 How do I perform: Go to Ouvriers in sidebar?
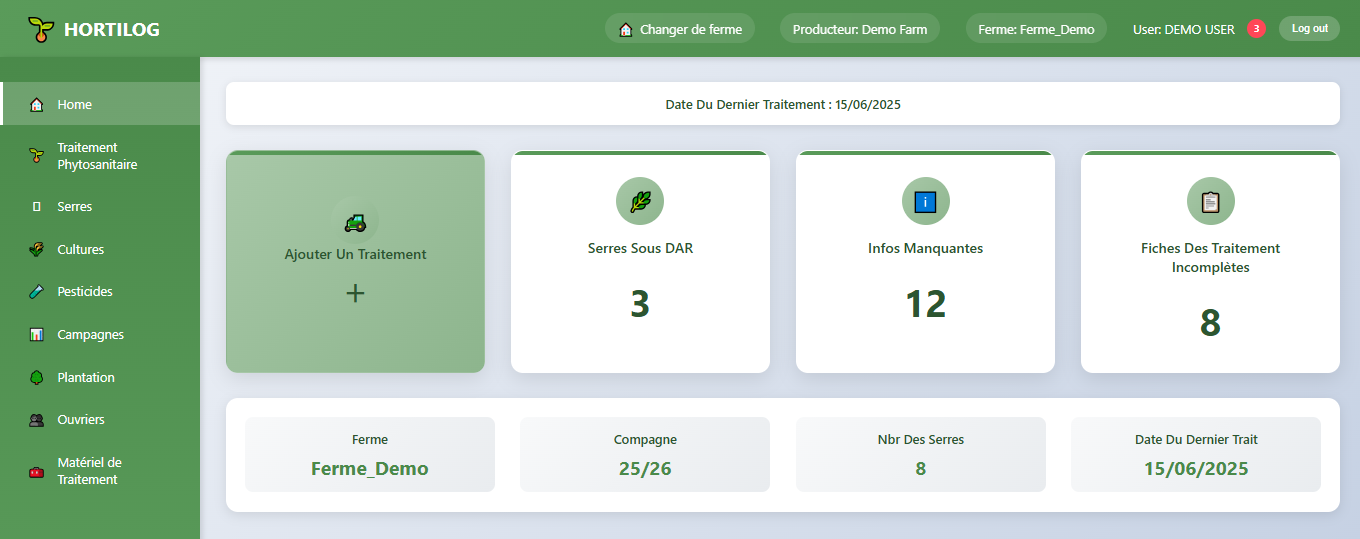pos(100,420)
